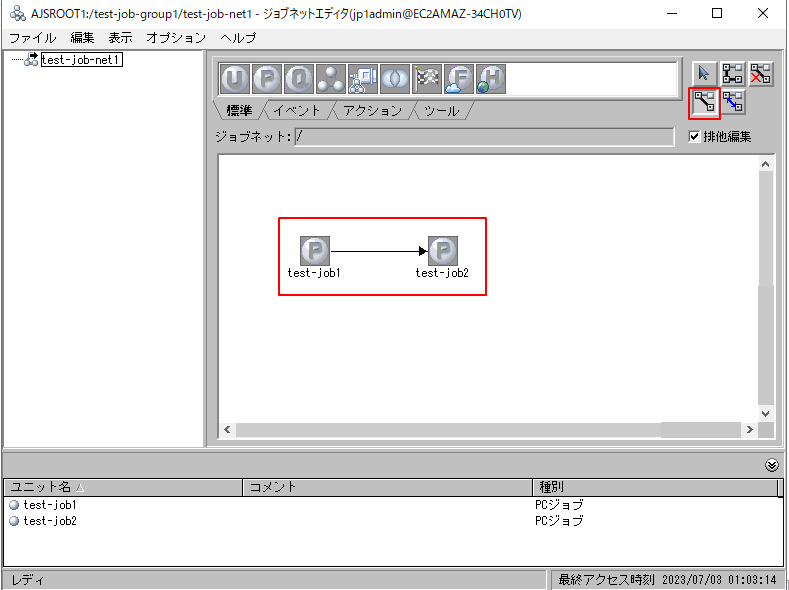Open the ヘルプ menu
The image size is (789, 590).
click(239, 38)
